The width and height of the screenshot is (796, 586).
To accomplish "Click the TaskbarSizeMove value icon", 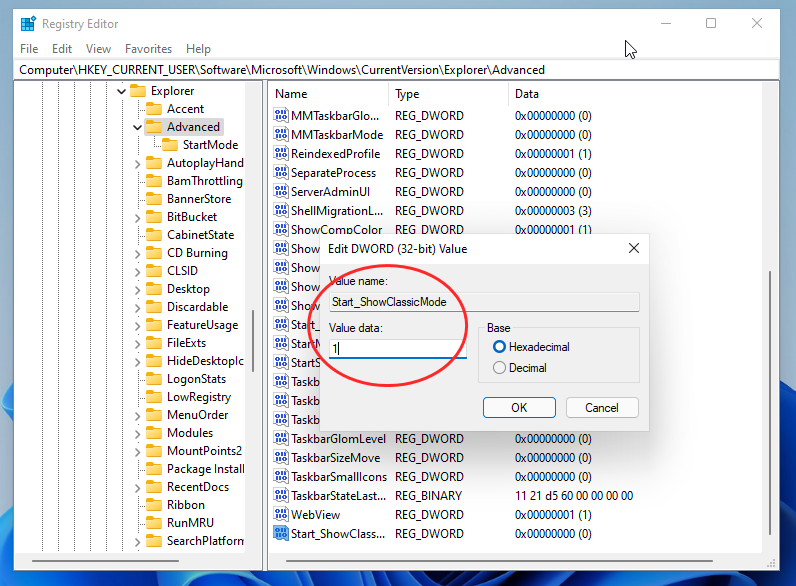I will click(x=281, y=458).
